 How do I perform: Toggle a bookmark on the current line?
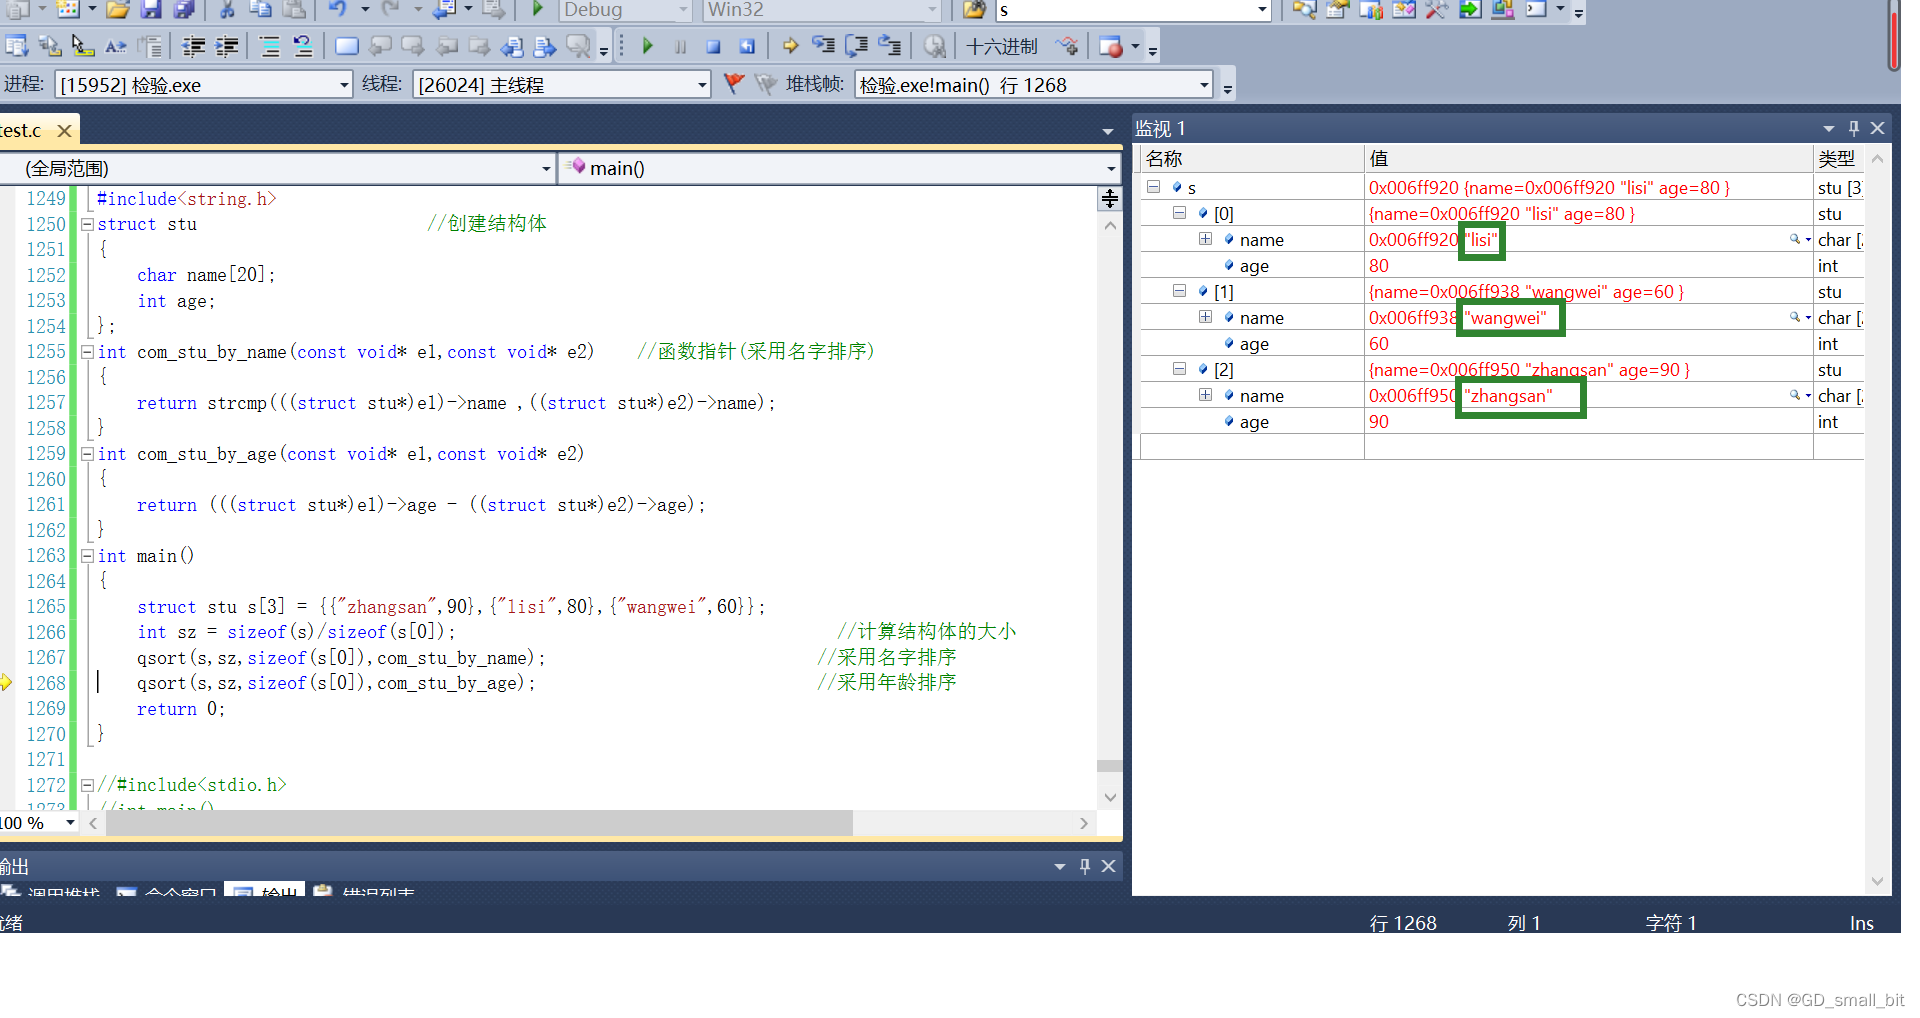[x=347, y=46]
